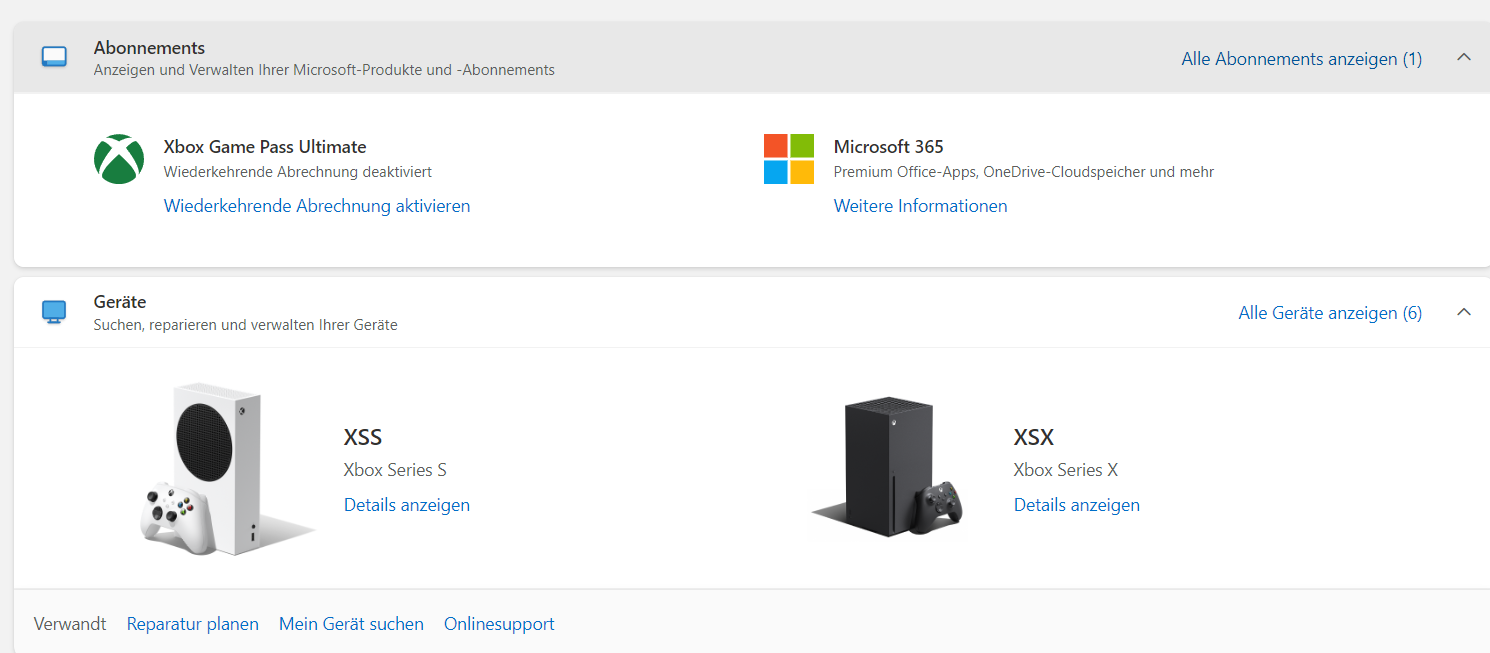Click the 'Xbox Series S' model text

(395, 470)
